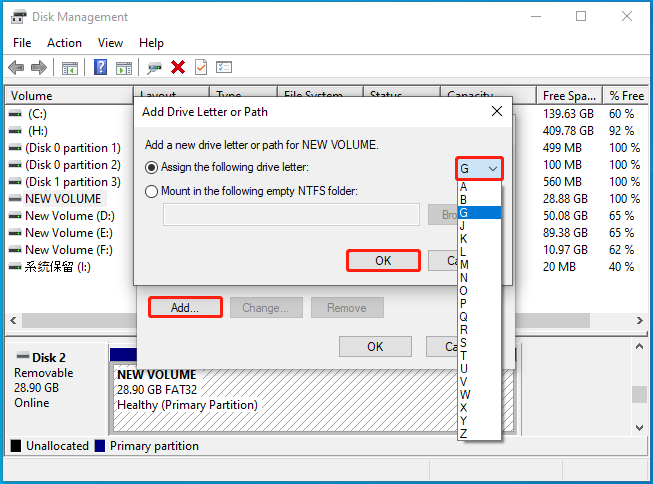
Task: Click the Forward arrow toolbar icon
Action: (x=39, y=67)
